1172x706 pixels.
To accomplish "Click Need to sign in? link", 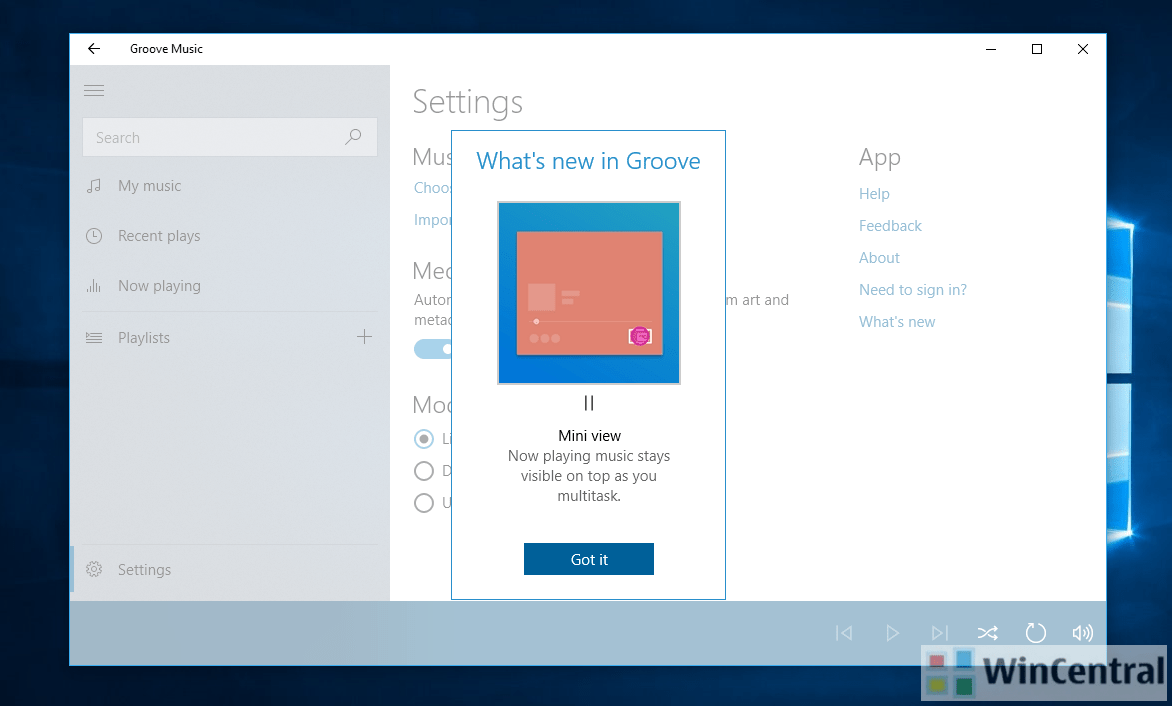I will 913,289.
